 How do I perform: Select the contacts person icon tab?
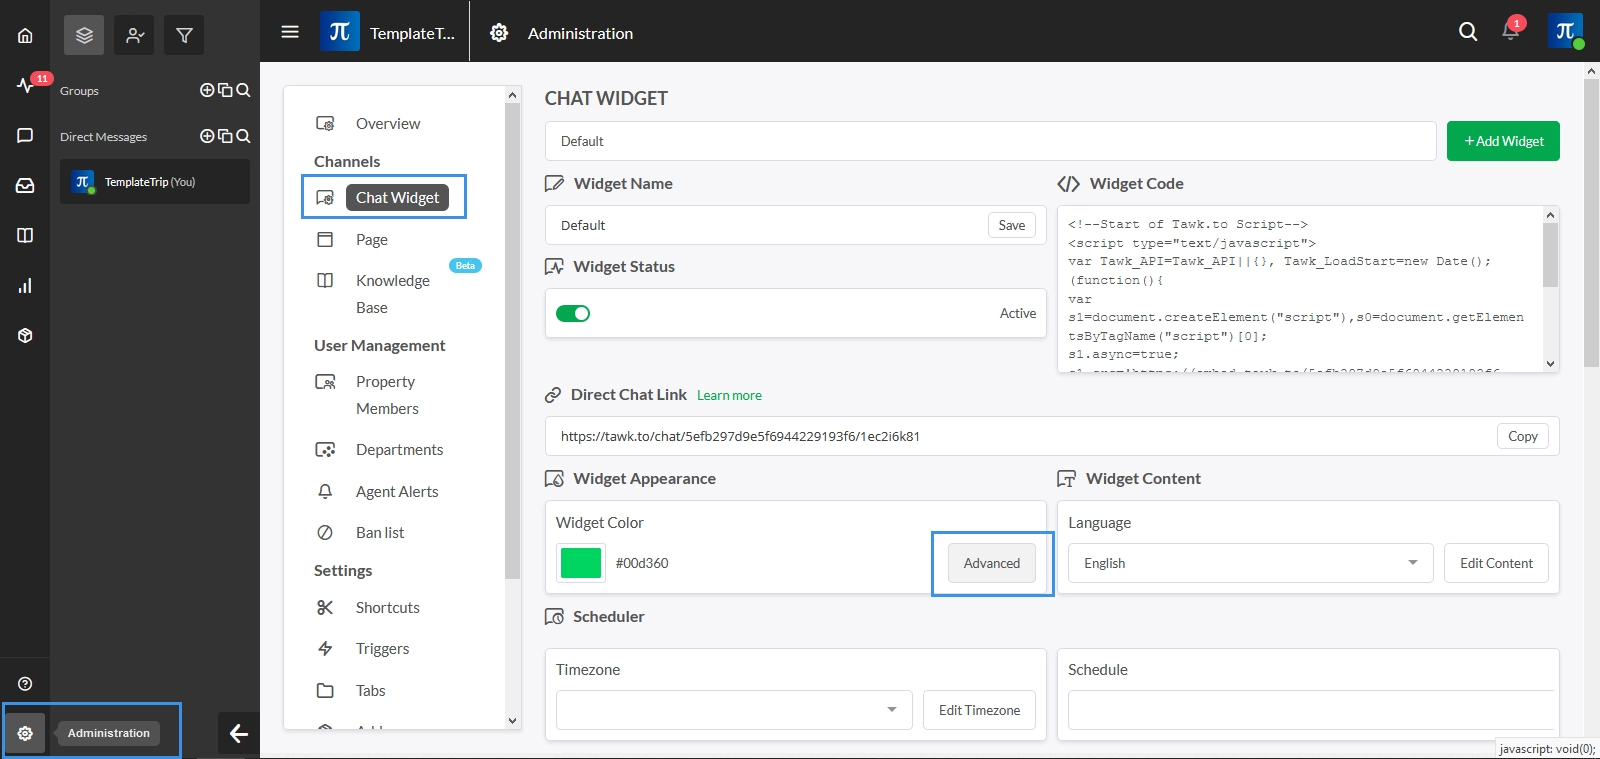click(x=134, y=35)
